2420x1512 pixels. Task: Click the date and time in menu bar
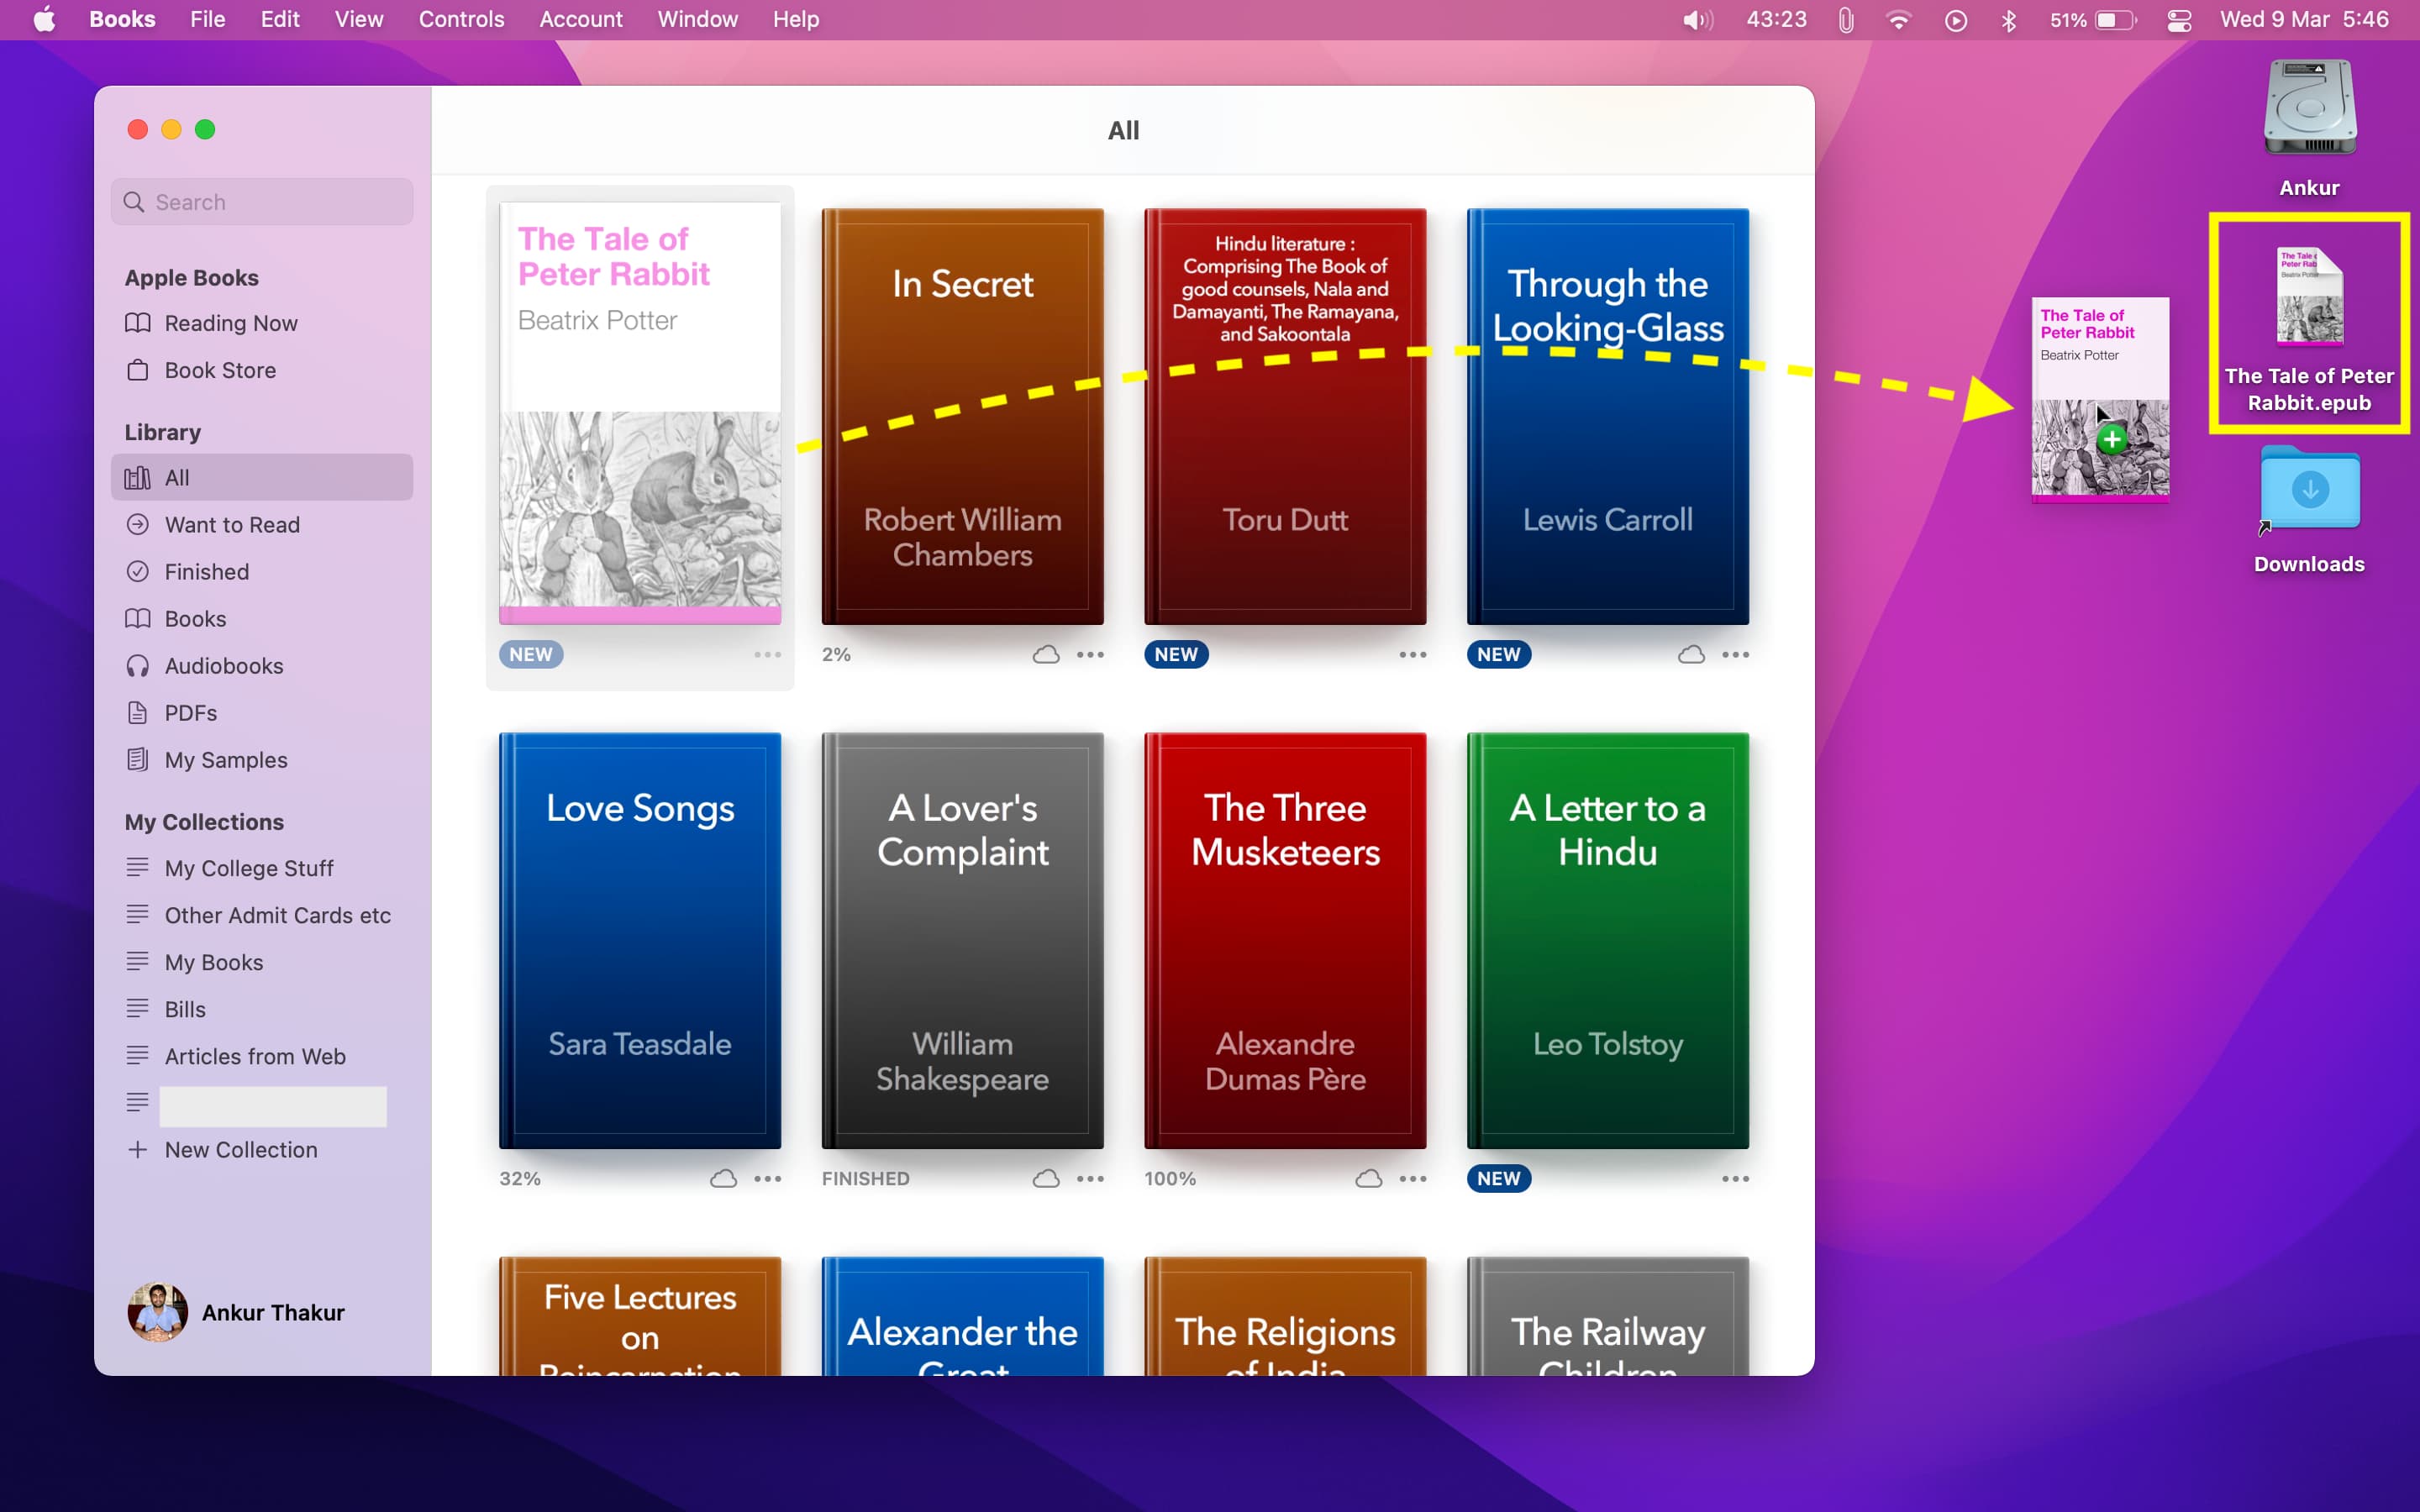tap(2304, 19)
